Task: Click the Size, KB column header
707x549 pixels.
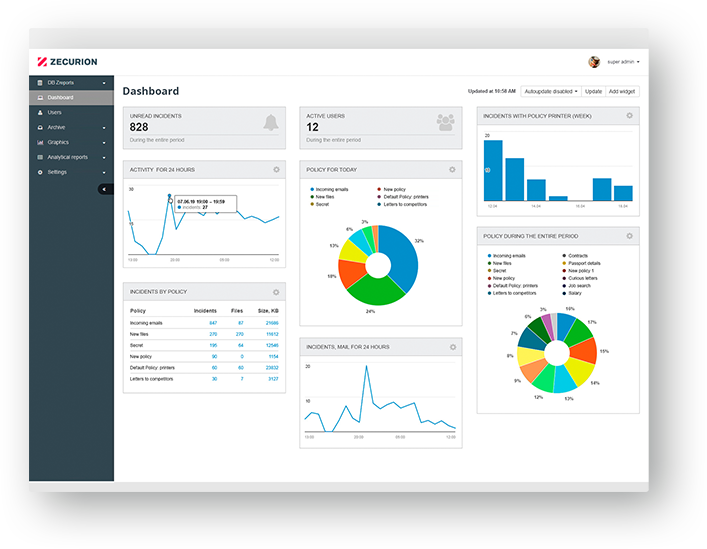Action: point(268,311)
